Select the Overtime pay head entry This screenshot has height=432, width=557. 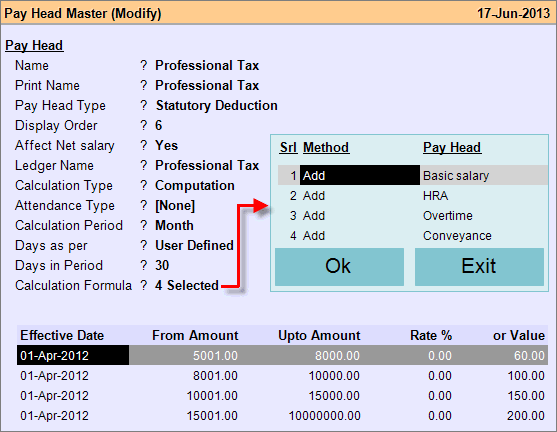pyautogui.click(x=448, y=216)
